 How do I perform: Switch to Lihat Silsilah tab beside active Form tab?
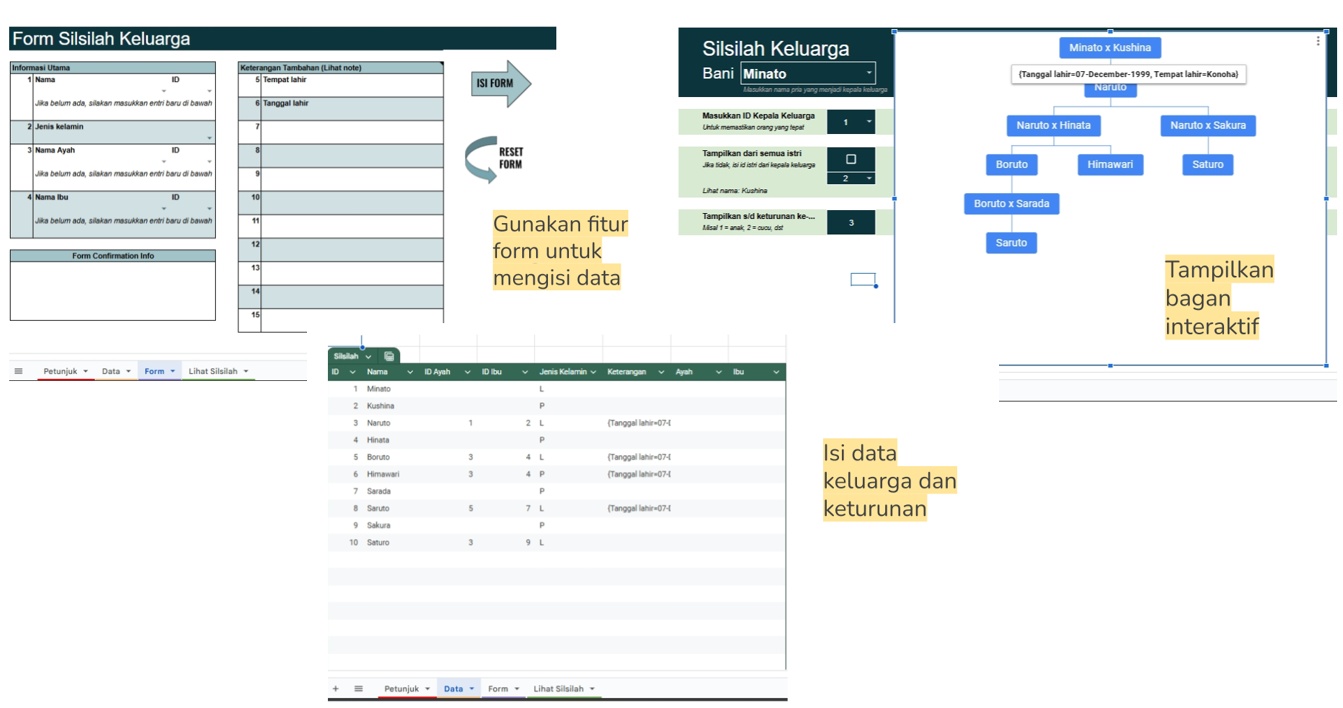(x=217, y=371)
